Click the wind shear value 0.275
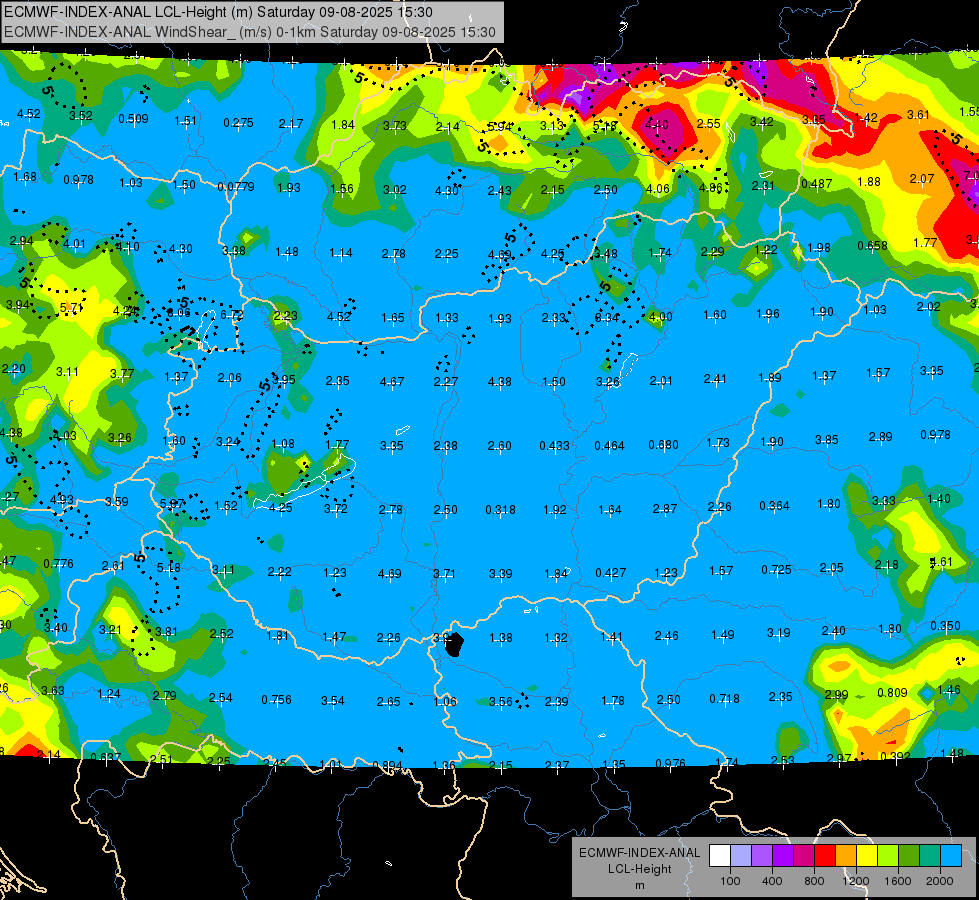Image resolution: width=979 pixels, height=900 pixels. (x=239, y=122)
